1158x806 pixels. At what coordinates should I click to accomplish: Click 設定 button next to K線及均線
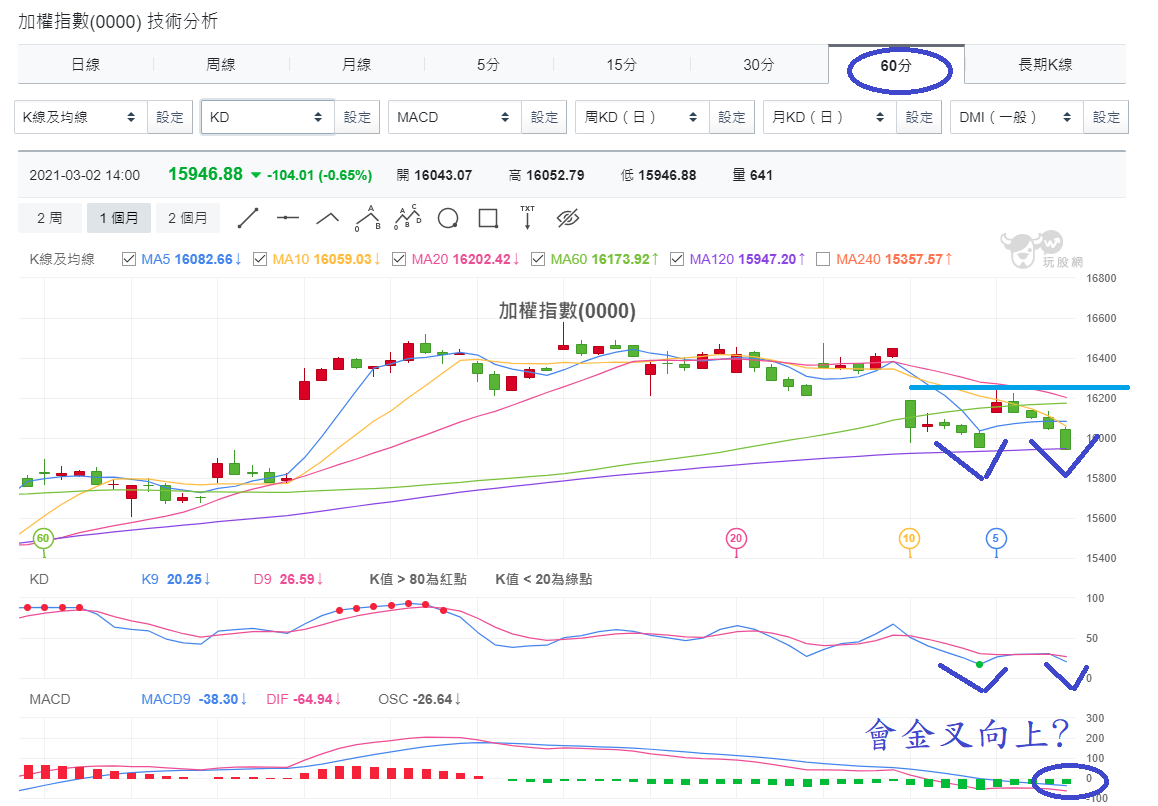(170, 117)
